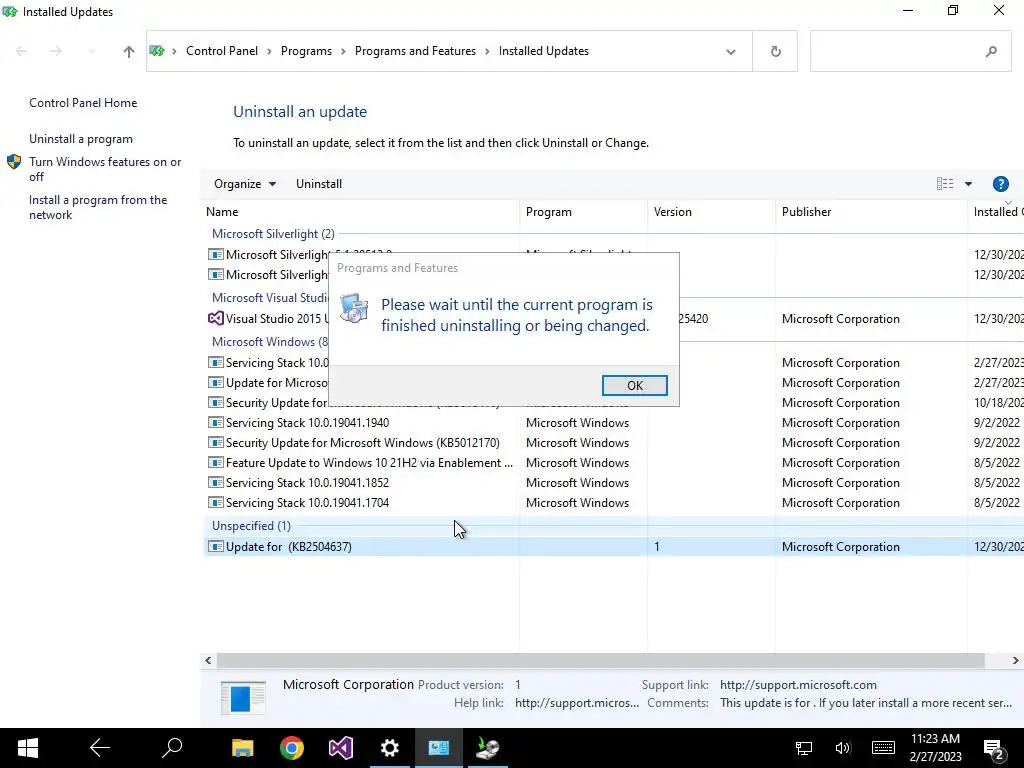1024x768 pixels.
Task: Click the Refresh button in address bar
Action: tap(775, 51)
